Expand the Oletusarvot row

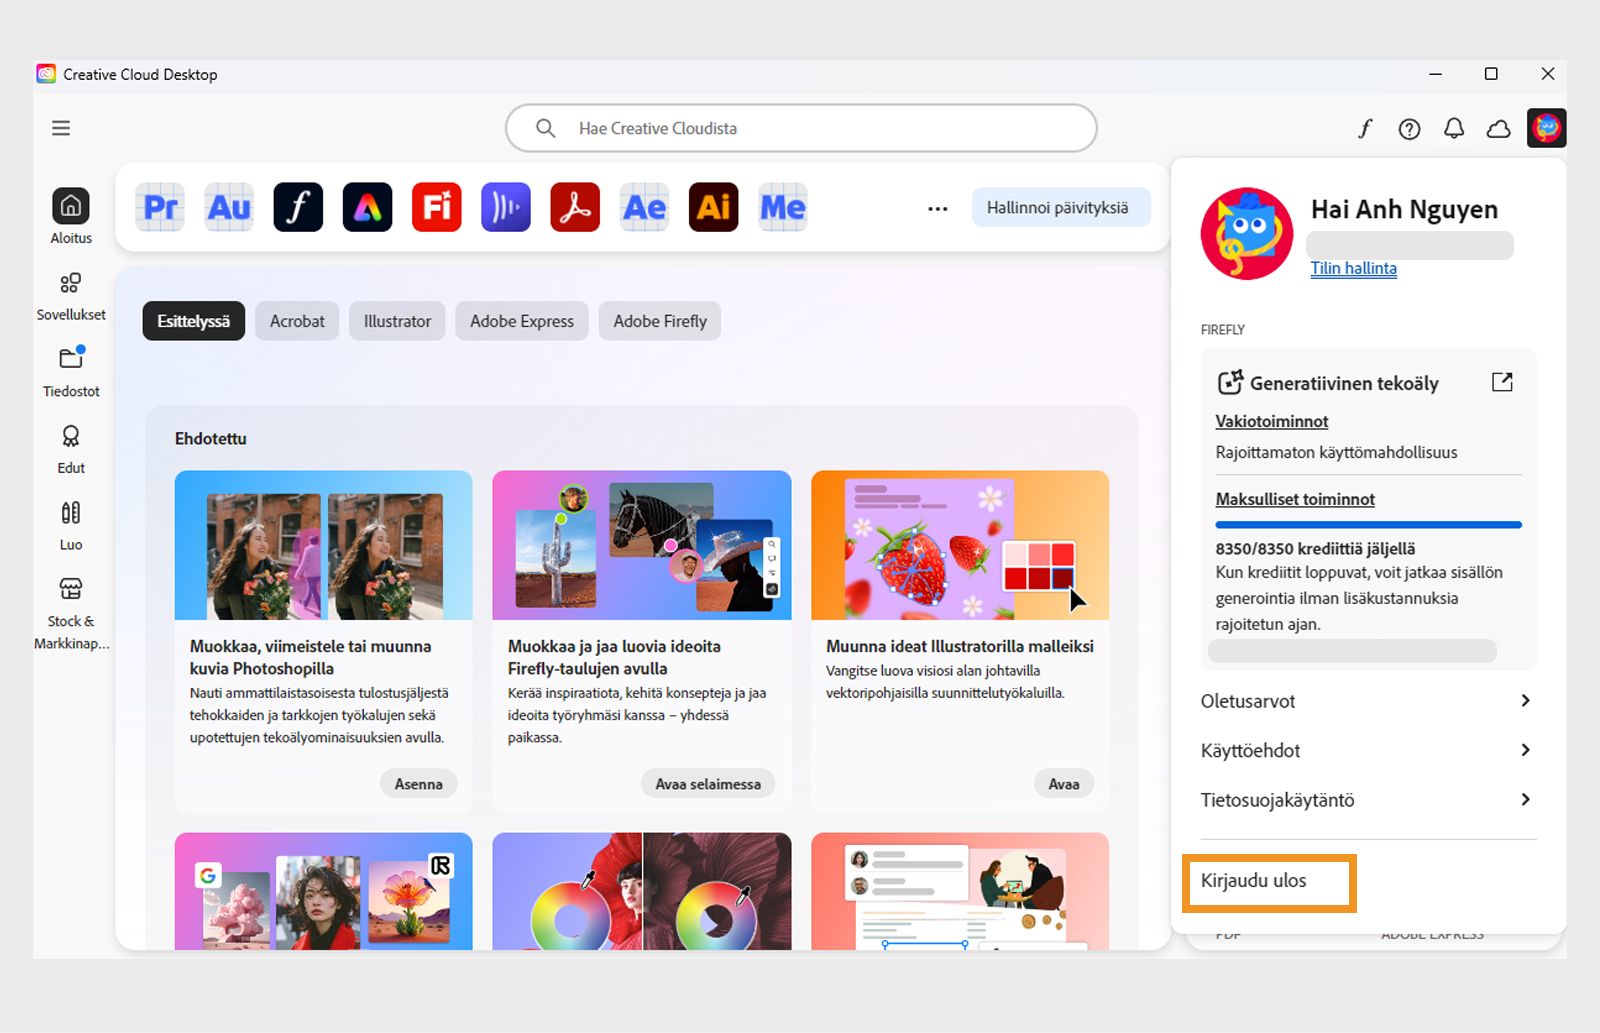click(1367, 701)
